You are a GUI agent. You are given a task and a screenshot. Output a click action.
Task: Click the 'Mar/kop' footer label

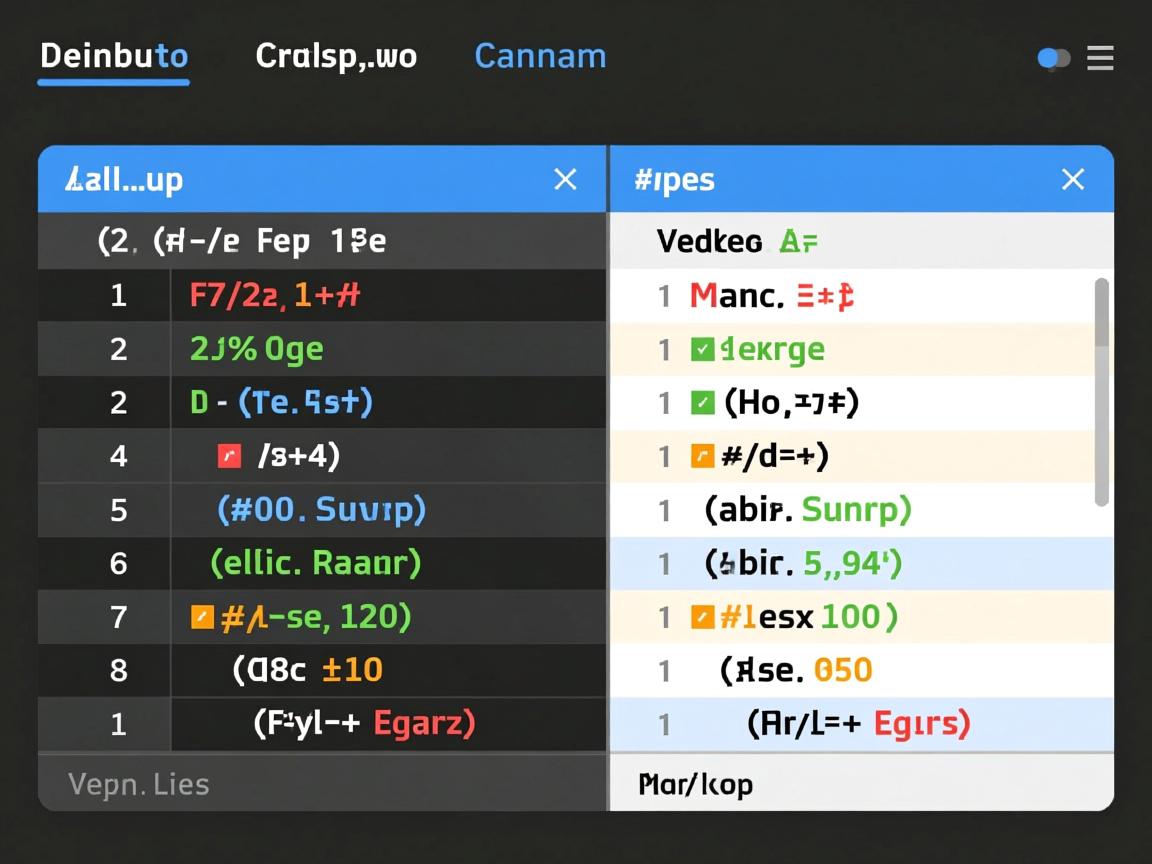click(x=696, y=784)
